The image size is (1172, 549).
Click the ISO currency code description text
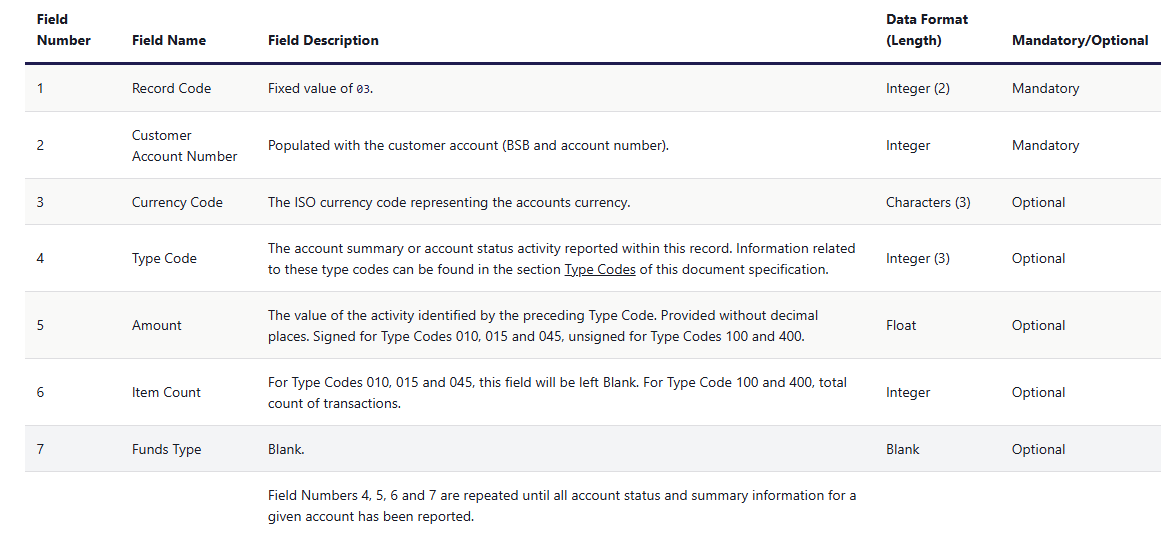tap(448, 202)
